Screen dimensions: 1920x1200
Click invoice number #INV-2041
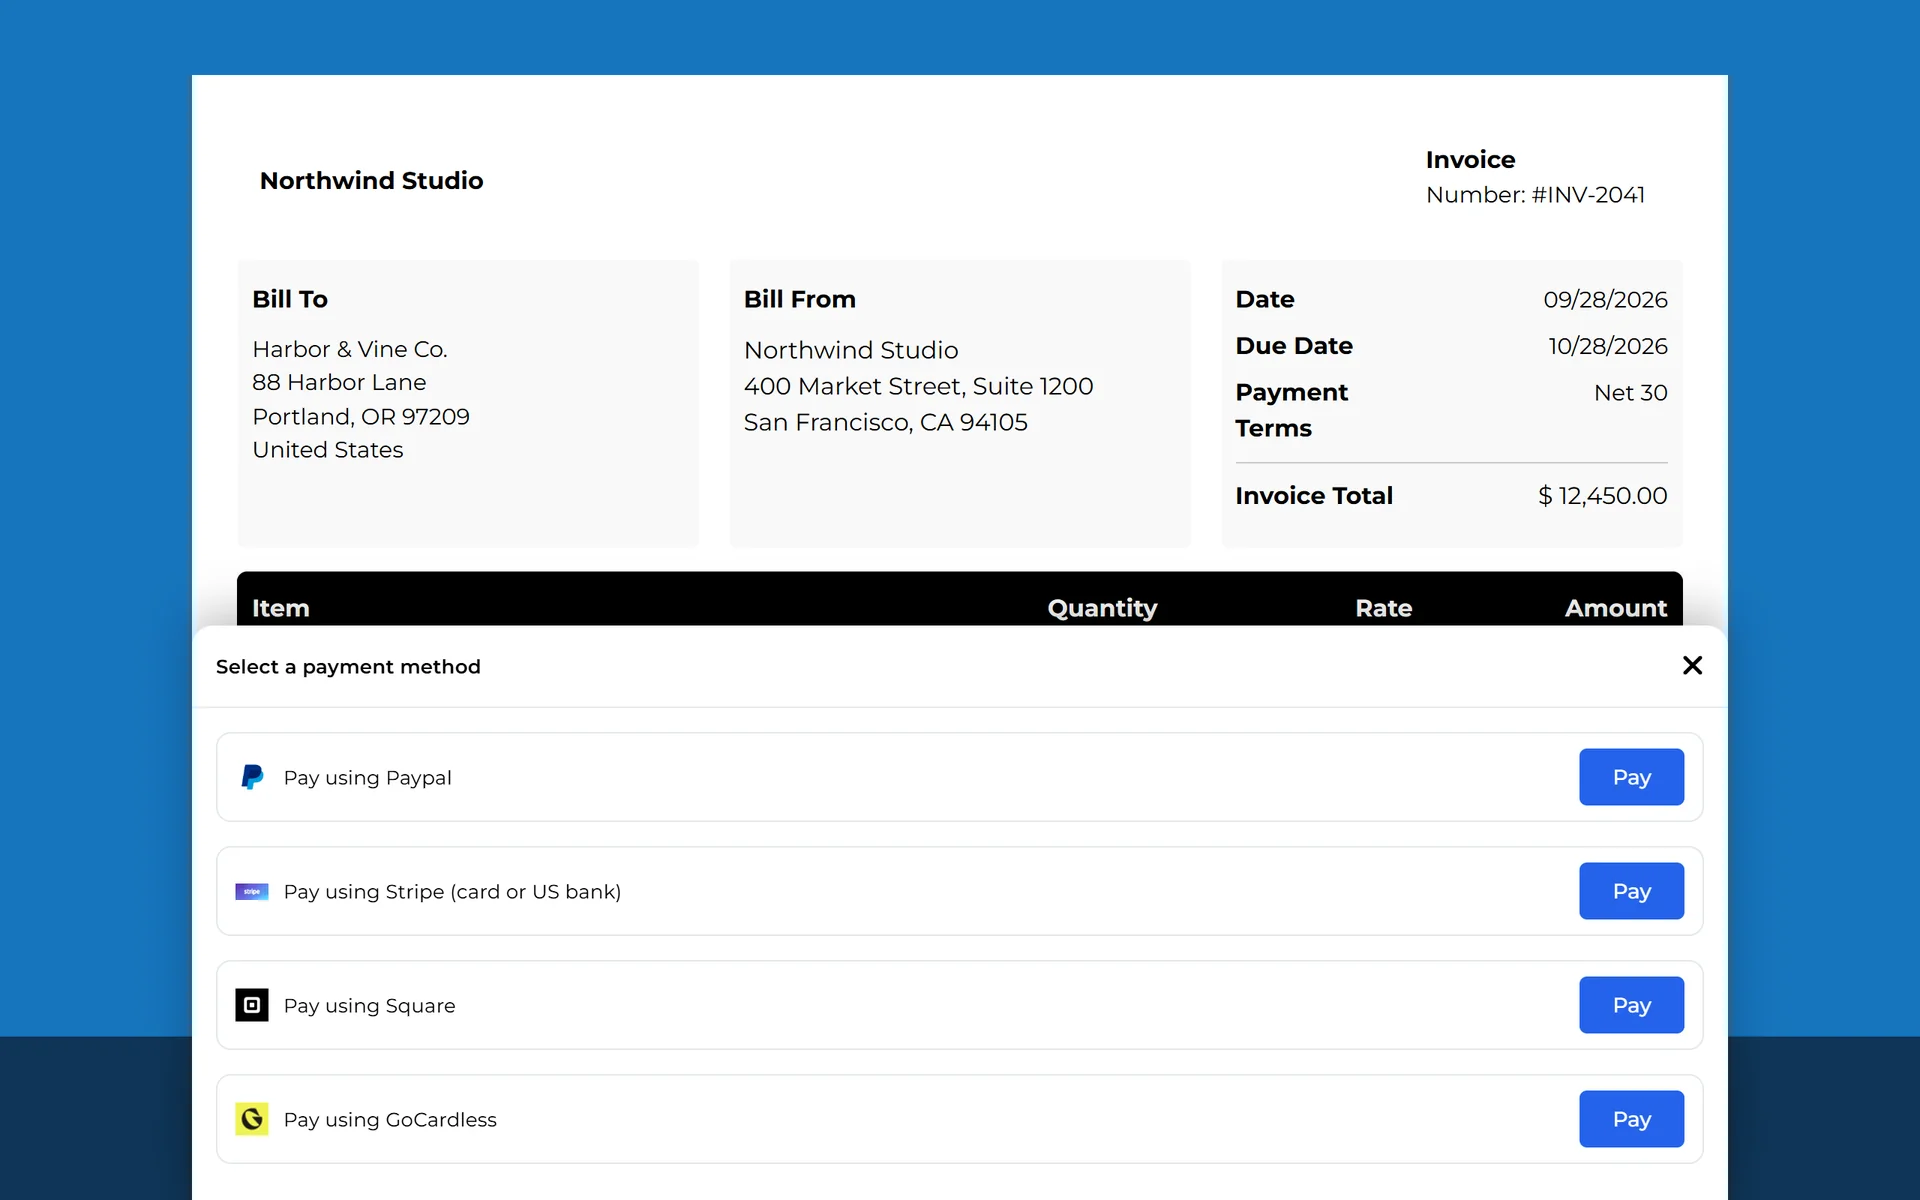click(x=1588, y=195)
